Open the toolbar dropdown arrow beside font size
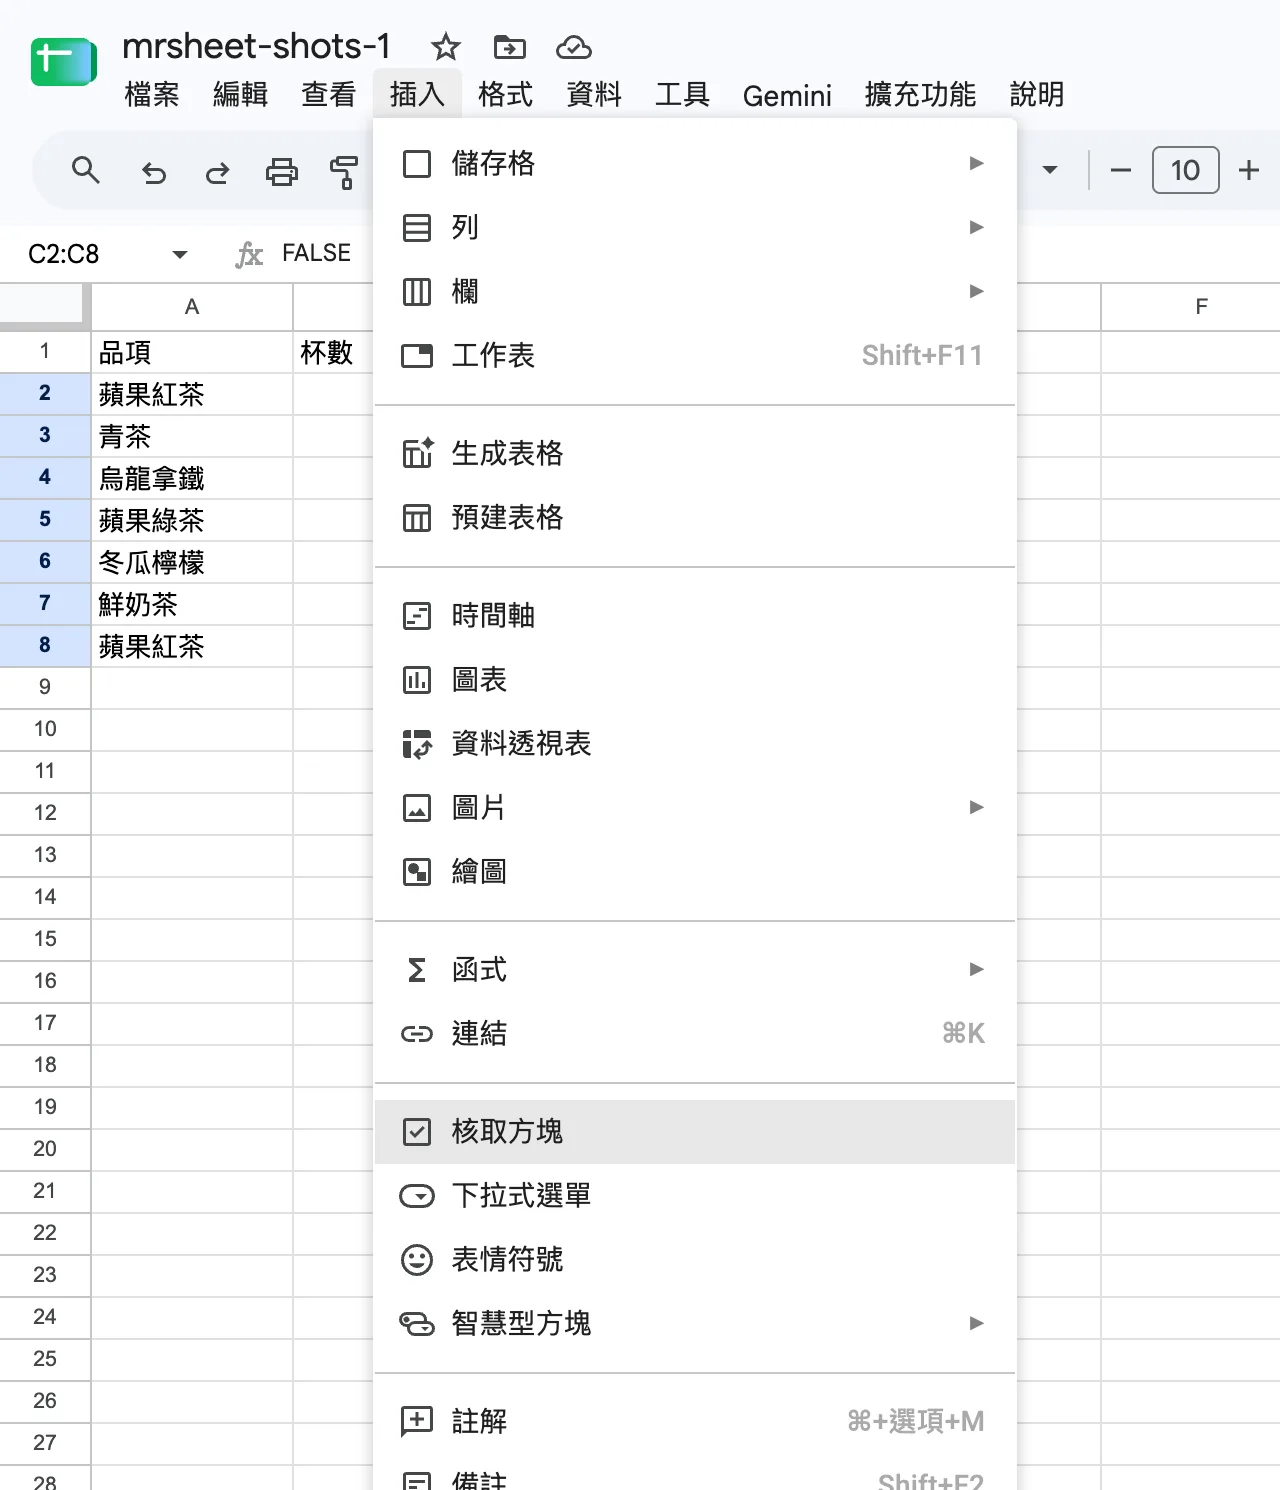Viewport: 1280px width, 1490px height. click(1050, 170)
